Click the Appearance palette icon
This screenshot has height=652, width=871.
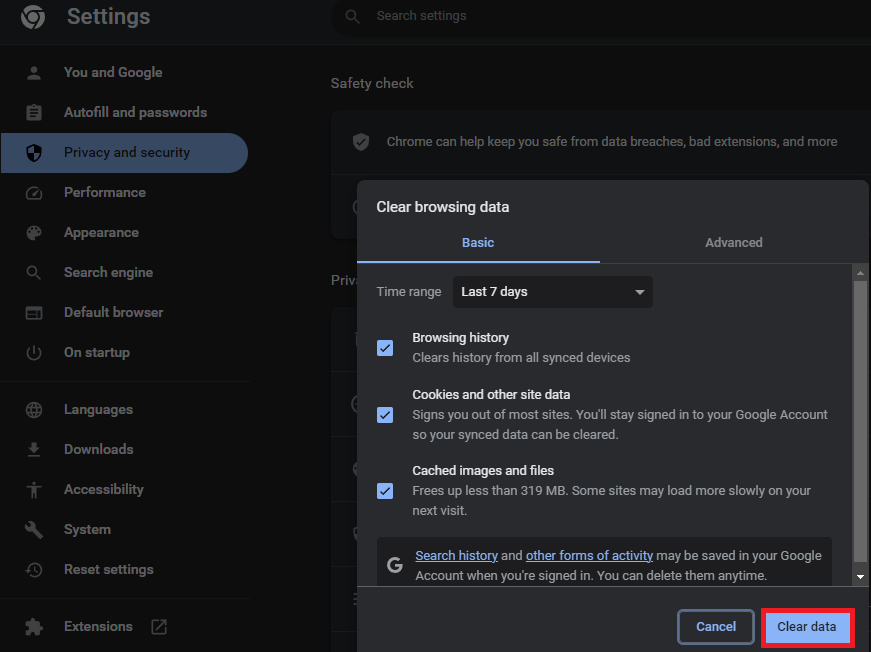point(34,233)
